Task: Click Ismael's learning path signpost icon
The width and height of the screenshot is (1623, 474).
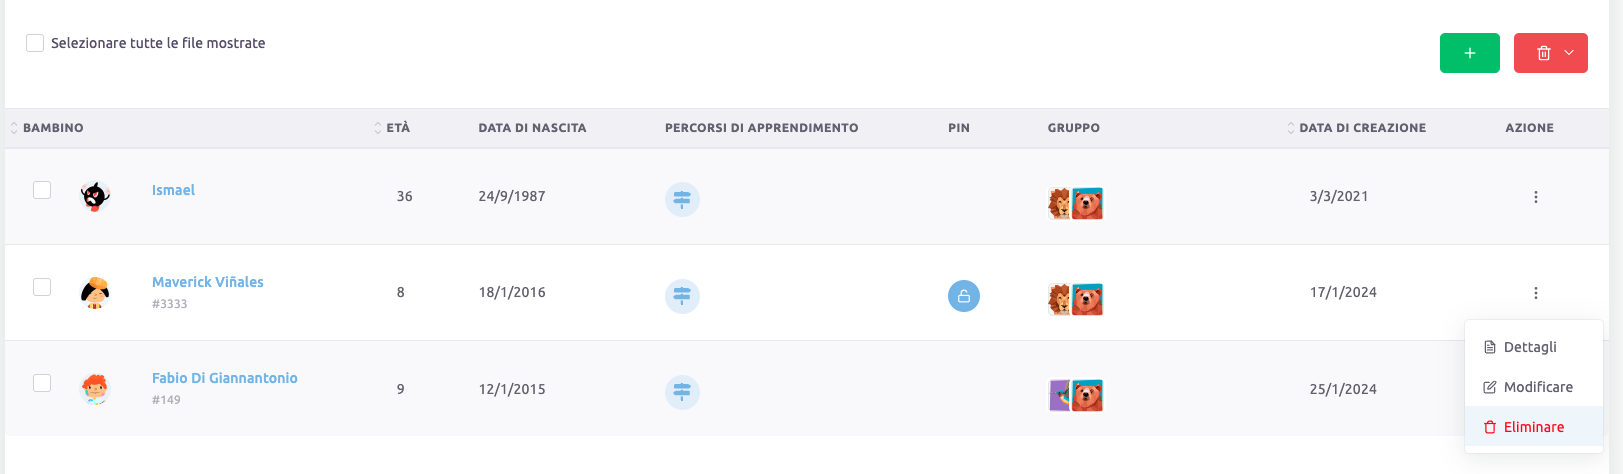Action: coord(682,200)
